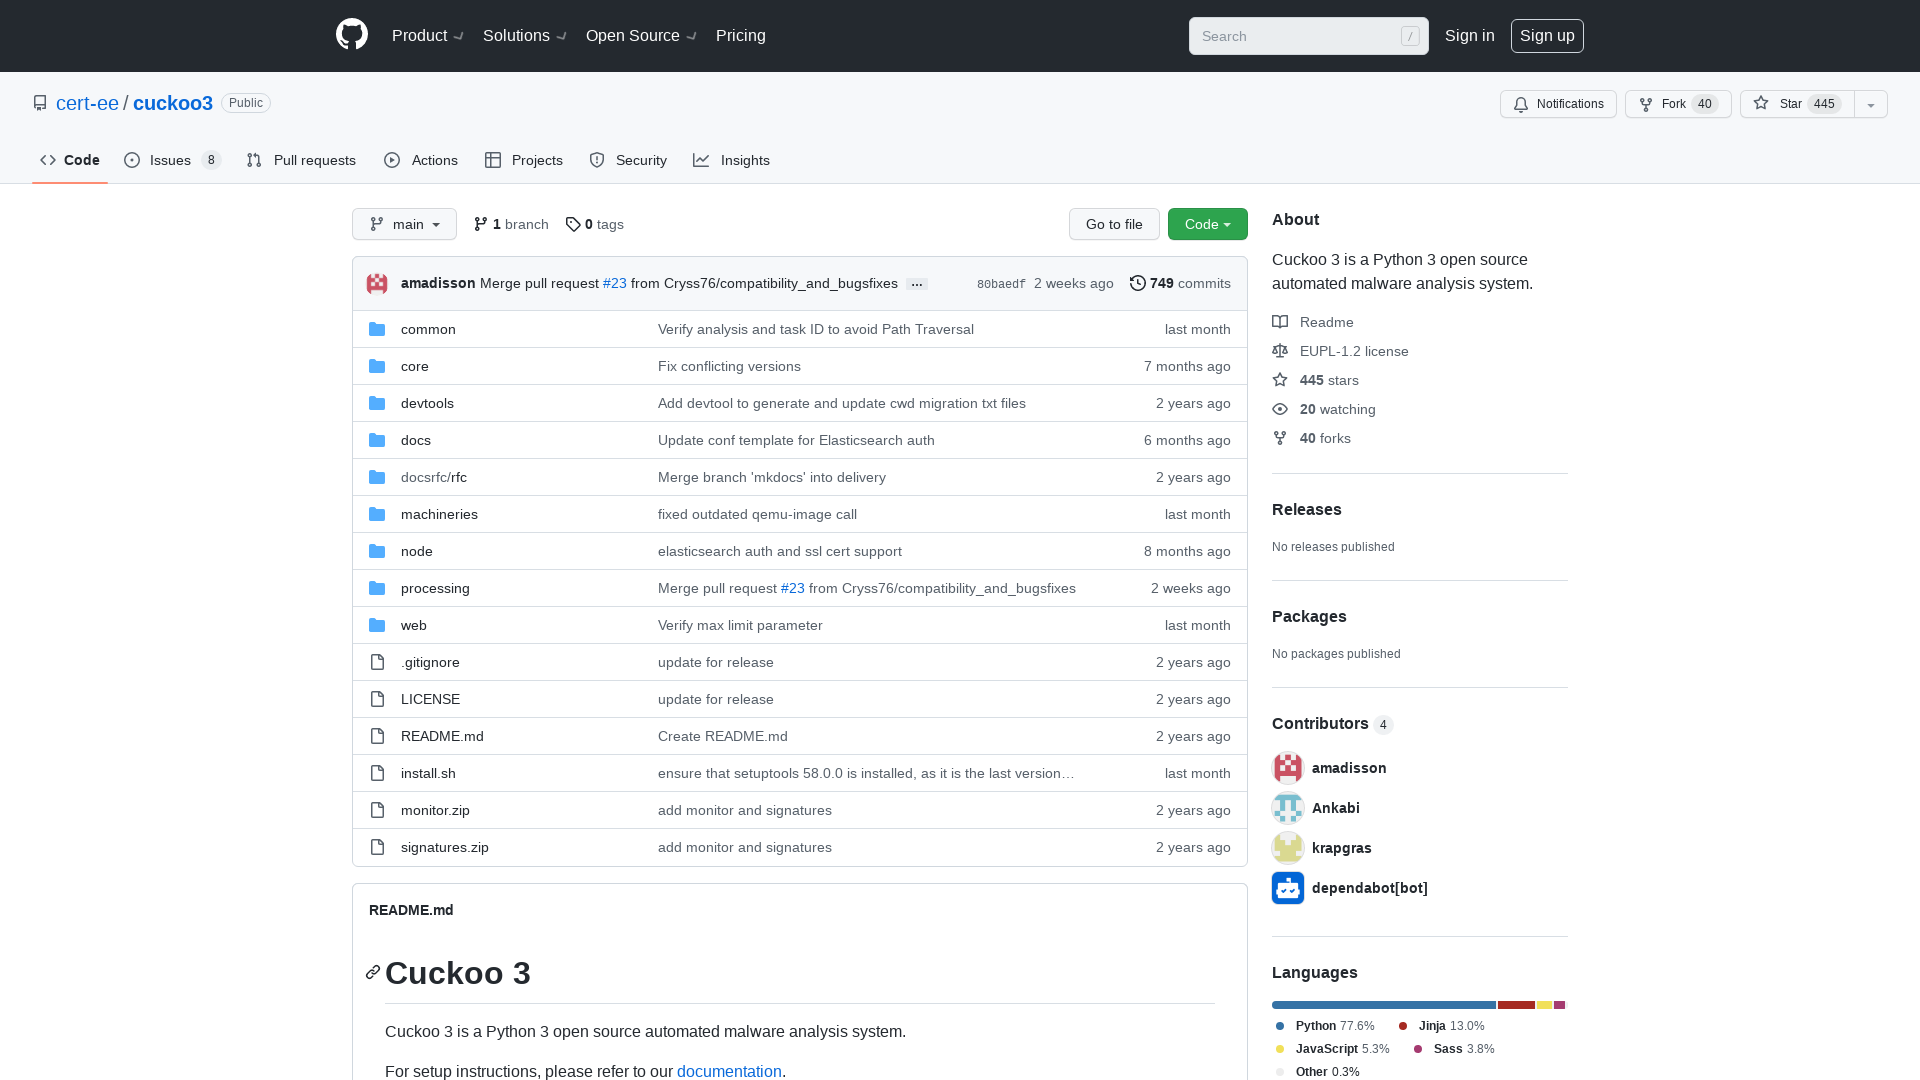Click the .gitignore file icon
Screen dimensions: 1920x1080
[x=377, y=662]
